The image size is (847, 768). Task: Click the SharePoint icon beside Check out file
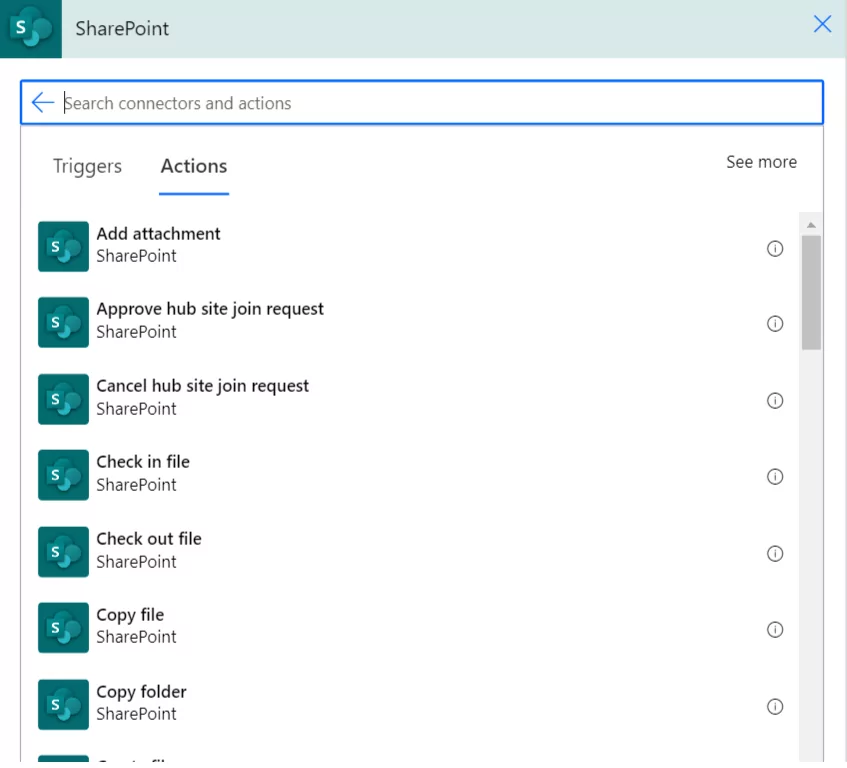click(x=63, y=552)
